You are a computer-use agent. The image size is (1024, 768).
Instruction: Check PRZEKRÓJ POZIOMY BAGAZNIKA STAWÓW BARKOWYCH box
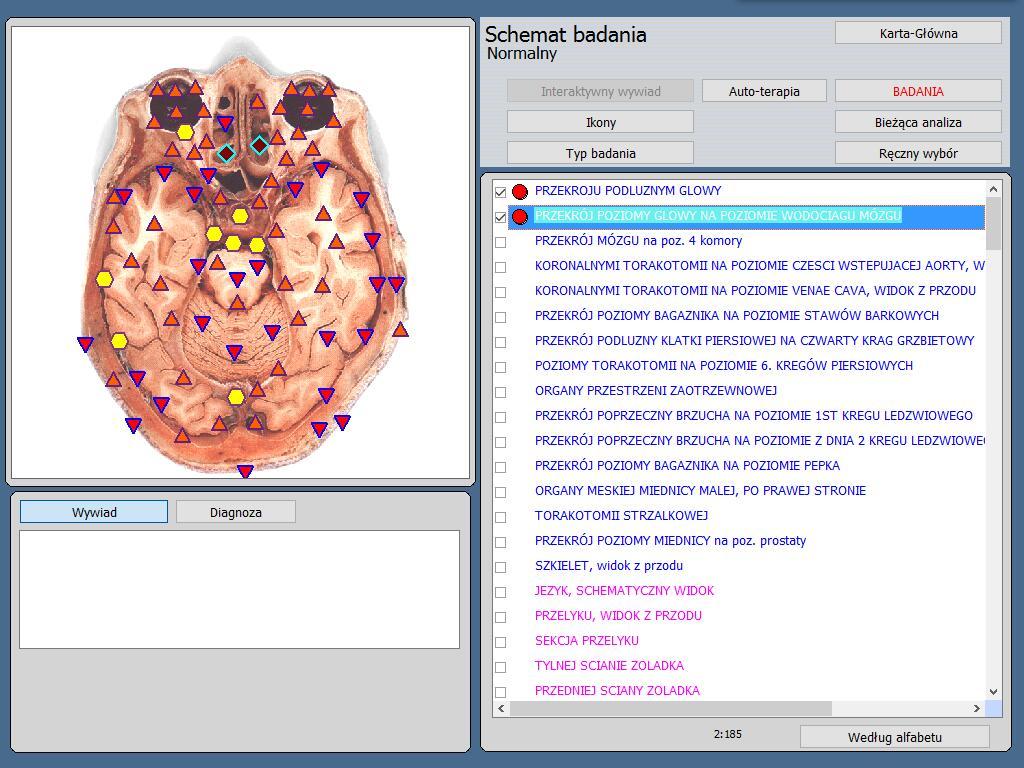click(500, 317)
